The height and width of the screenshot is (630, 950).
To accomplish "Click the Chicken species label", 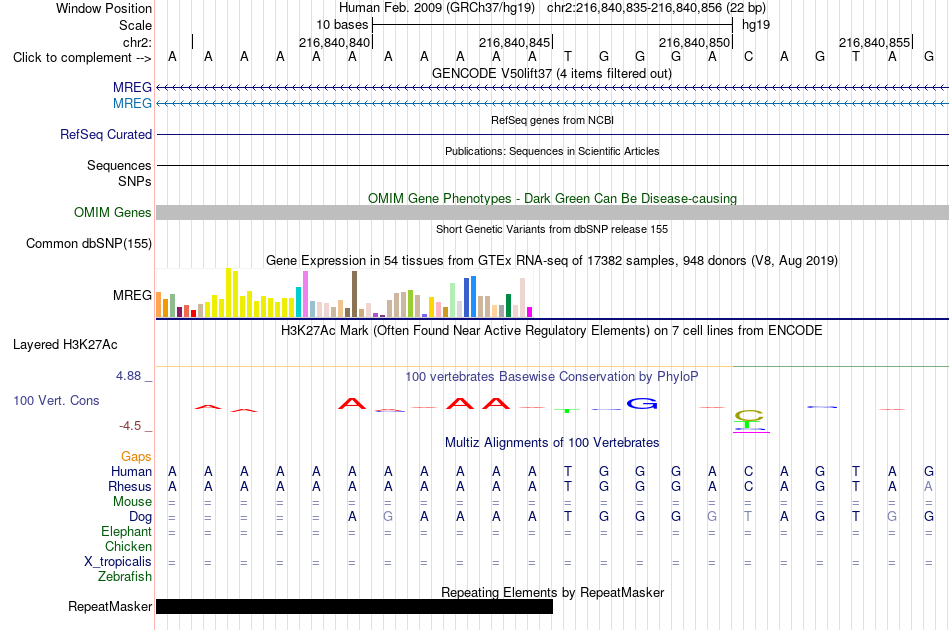I will (128, 546).
